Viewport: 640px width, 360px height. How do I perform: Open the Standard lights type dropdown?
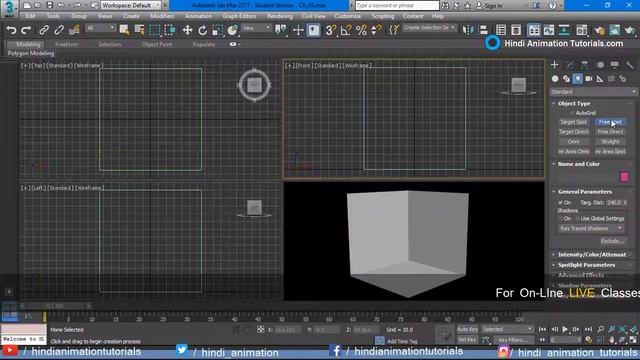click(593, 92)
